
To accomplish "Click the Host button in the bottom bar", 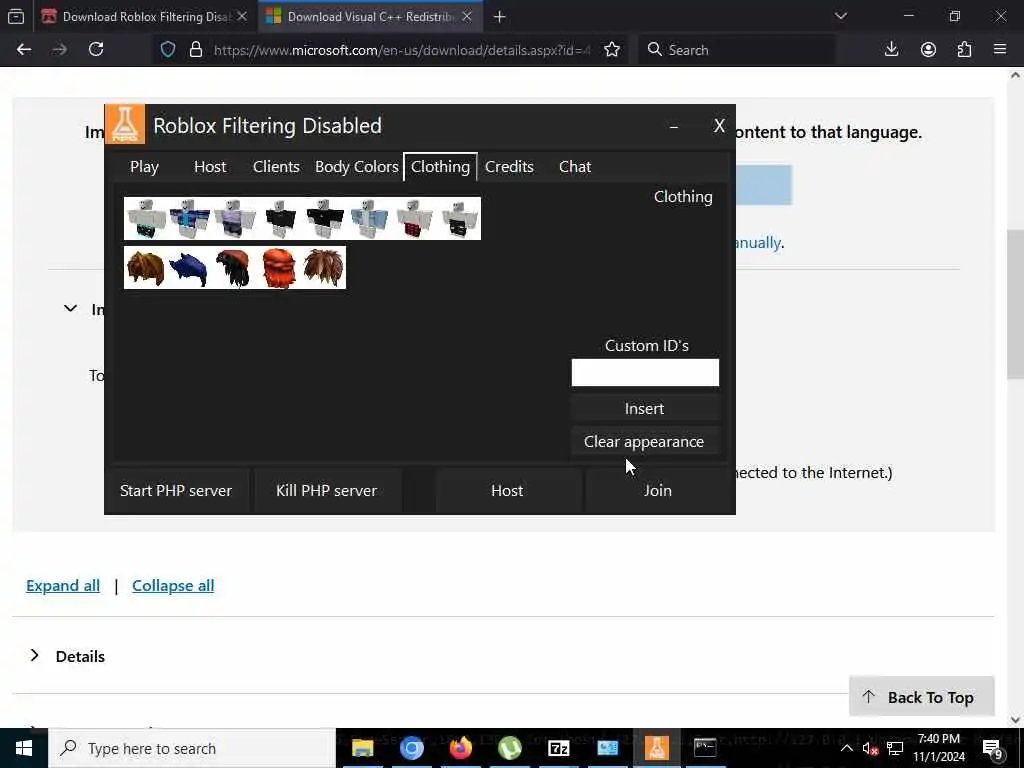I will click(507, 490).
